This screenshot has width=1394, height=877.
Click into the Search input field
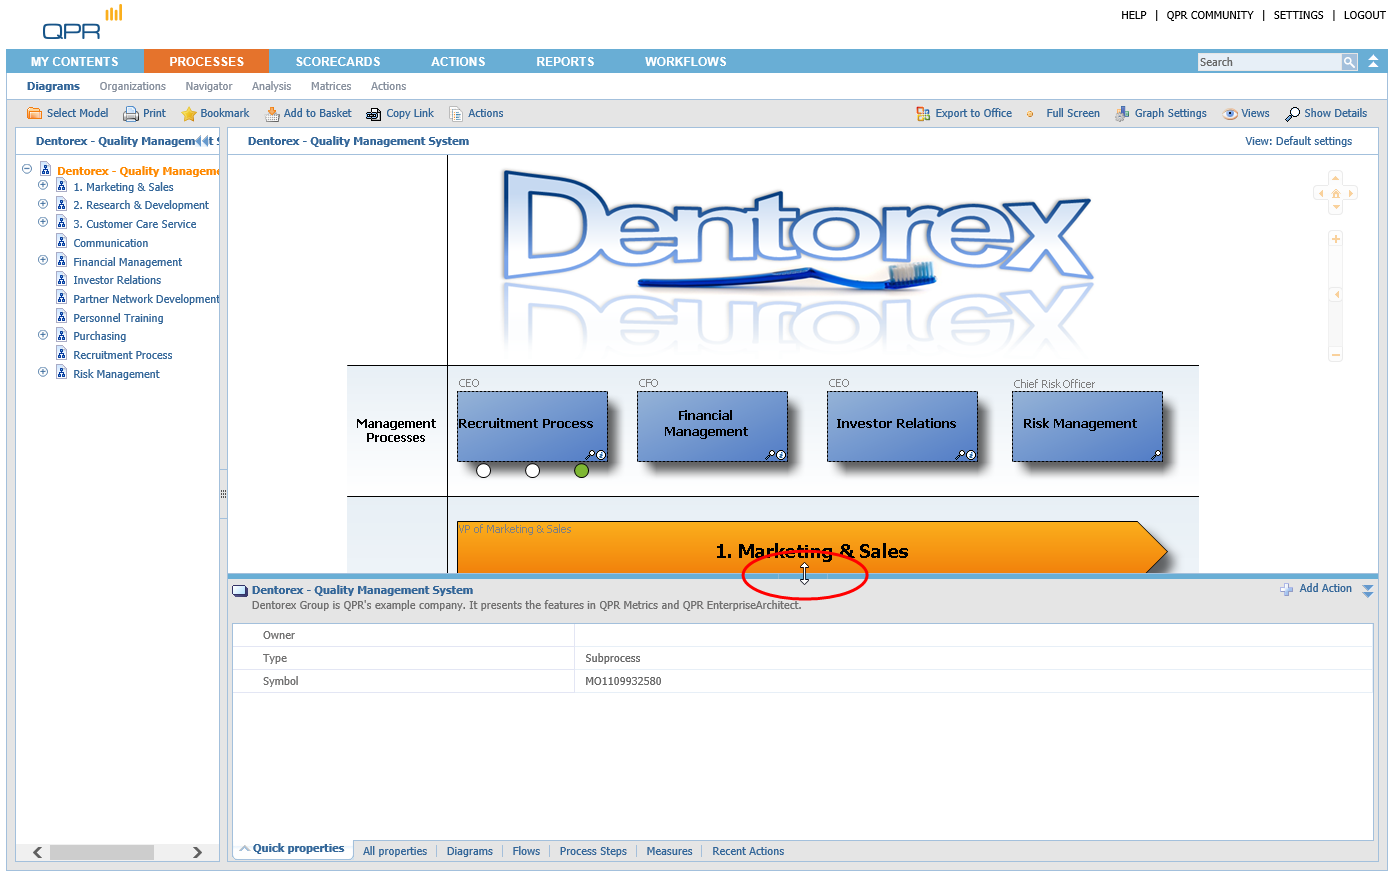click(x=1268, y=62)
